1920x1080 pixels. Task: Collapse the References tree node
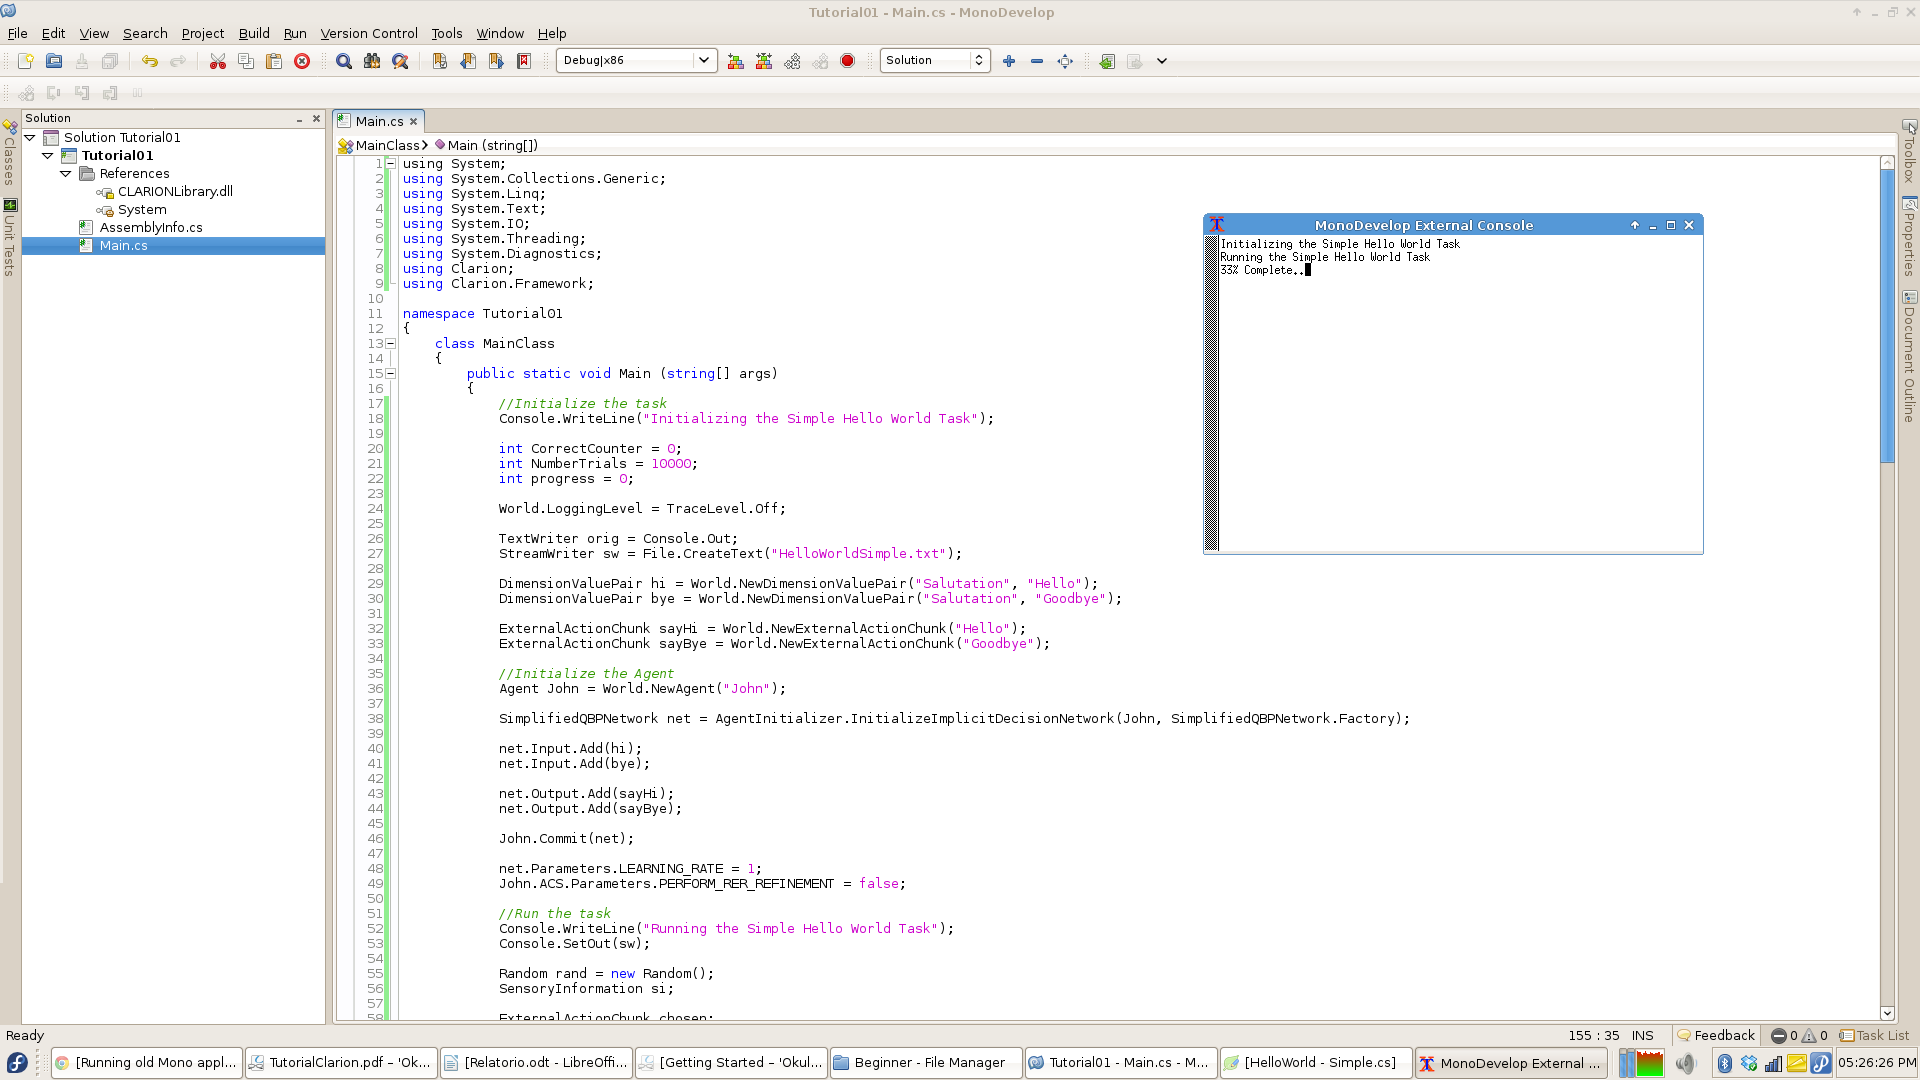(x=66, y=173)
